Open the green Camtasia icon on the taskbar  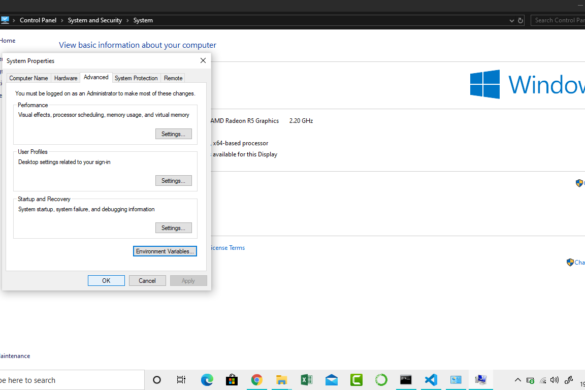coord(356,380)
